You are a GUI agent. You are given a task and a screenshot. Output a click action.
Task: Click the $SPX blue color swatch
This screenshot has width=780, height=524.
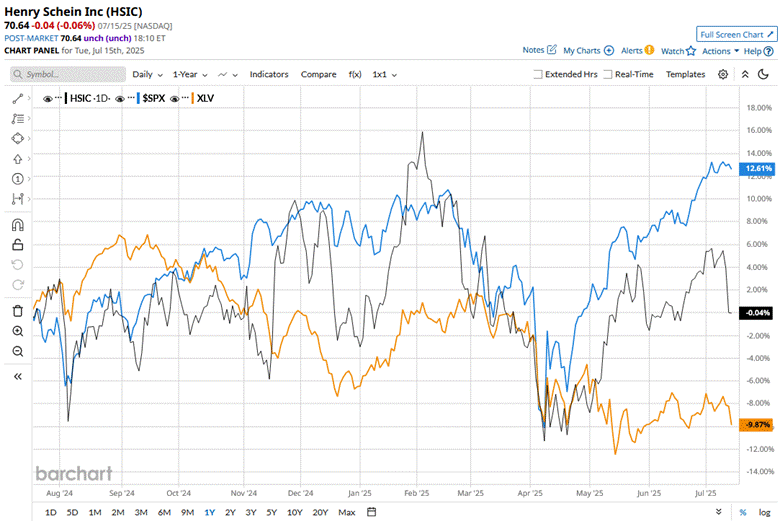pyautogui.click(x=138, y=98)
